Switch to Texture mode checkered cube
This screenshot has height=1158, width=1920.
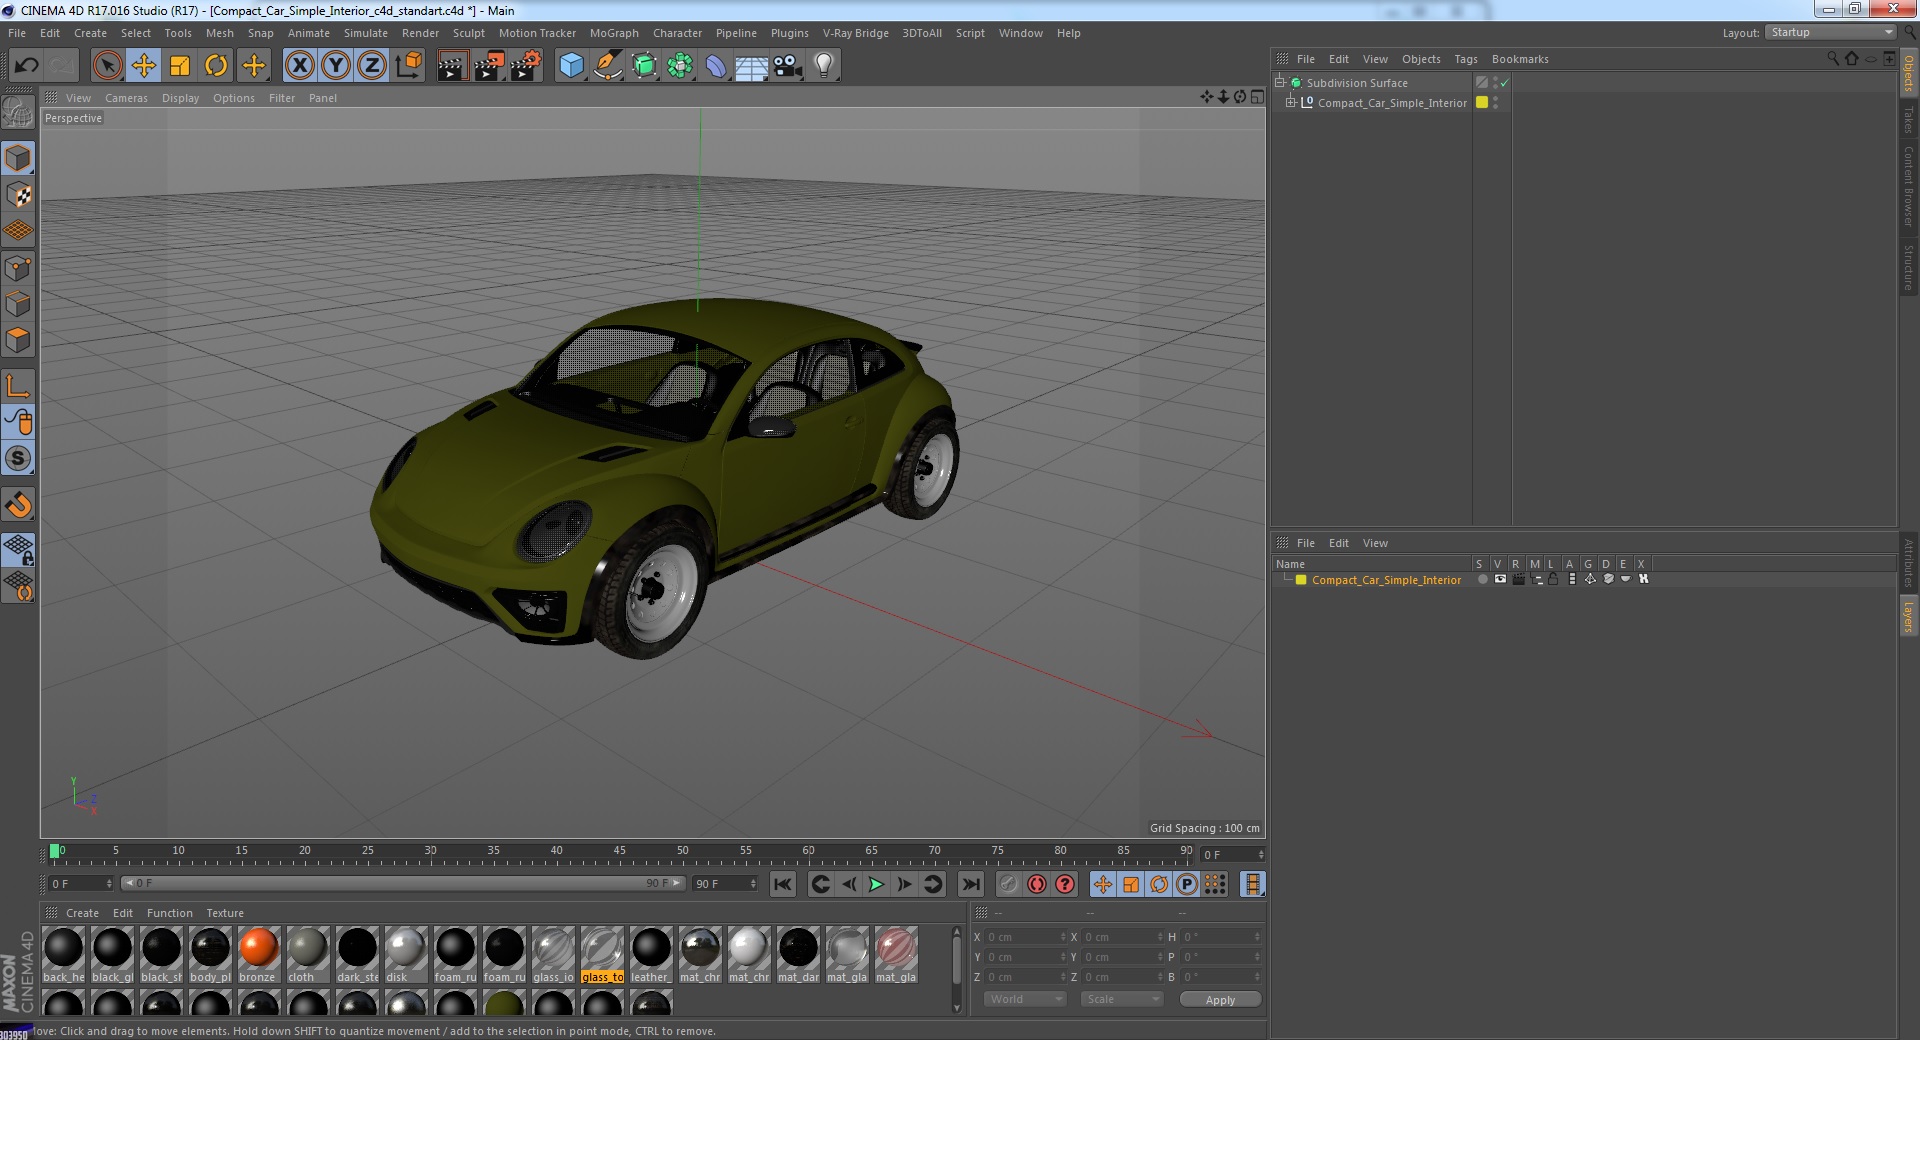tap(18, 195)
